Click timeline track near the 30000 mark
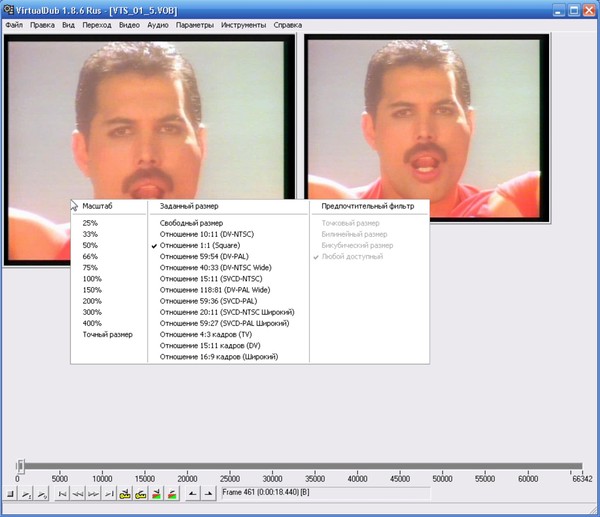600x517 pixels. coord(272,466)
